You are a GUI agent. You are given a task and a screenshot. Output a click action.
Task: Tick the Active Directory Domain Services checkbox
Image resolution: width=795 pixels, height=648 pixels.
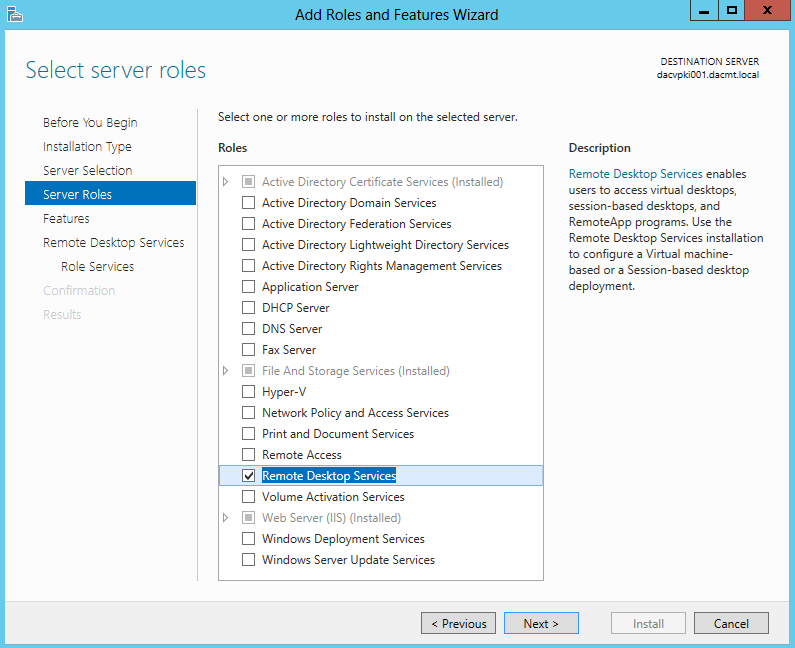click(x=248, y=203)
